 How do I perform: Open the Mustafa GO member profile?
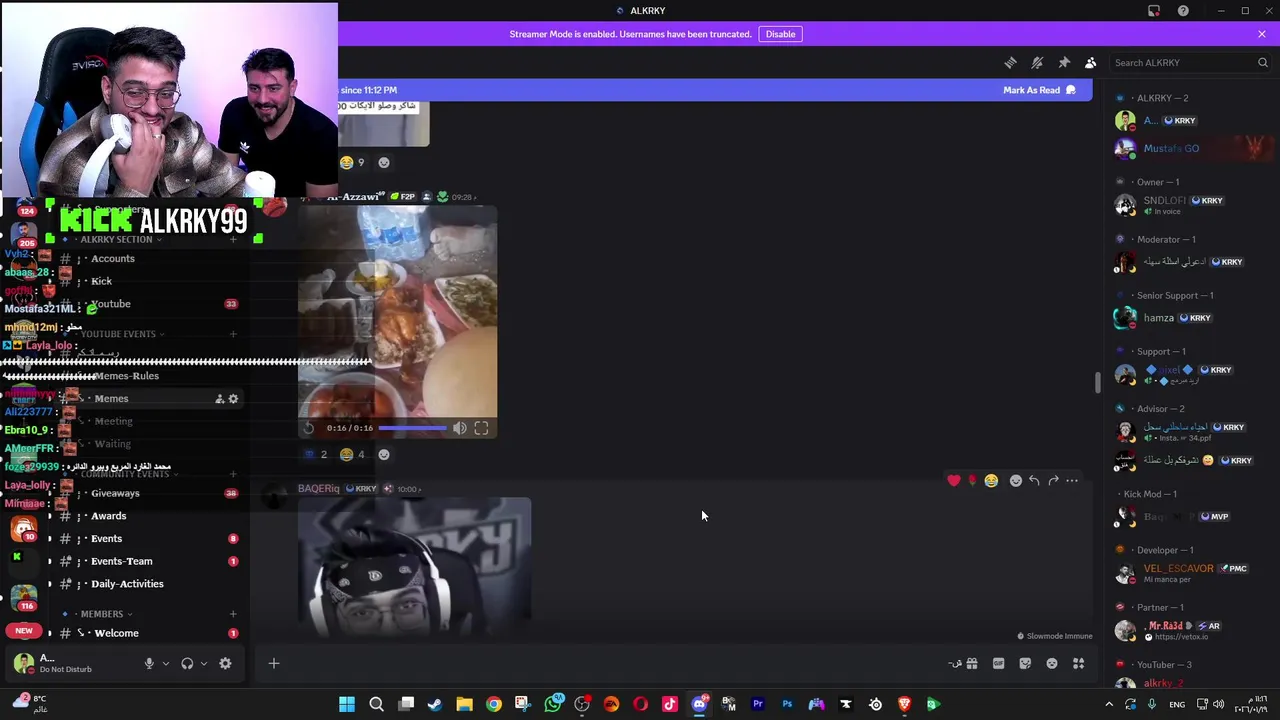1190,149
